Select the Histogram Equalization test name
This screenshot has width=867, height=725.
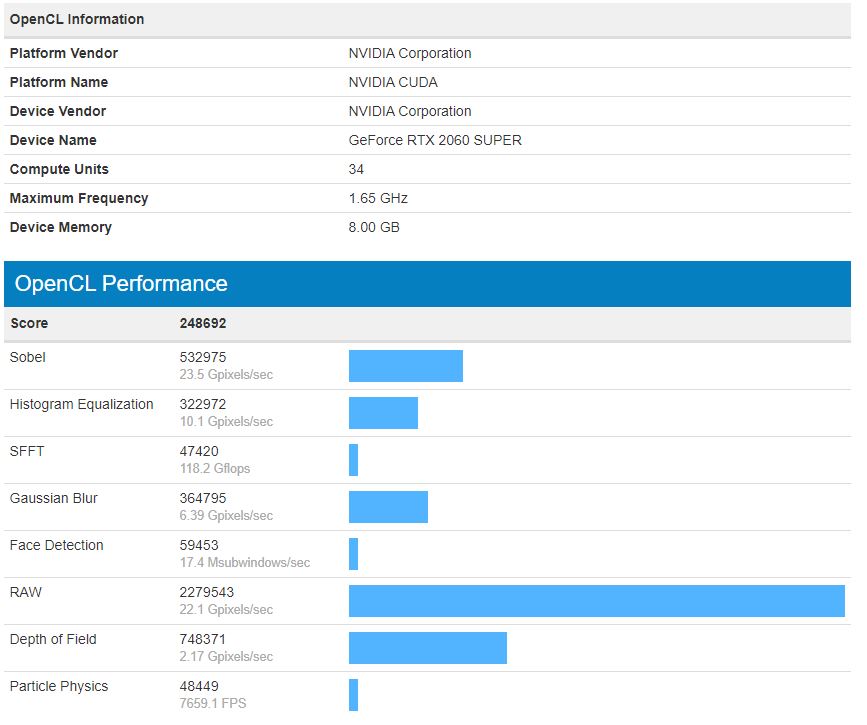[82, 404]
